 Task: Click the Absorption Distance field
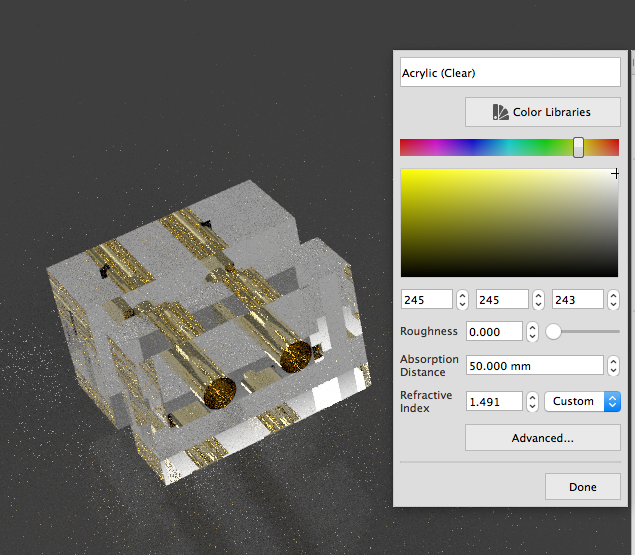535,365
